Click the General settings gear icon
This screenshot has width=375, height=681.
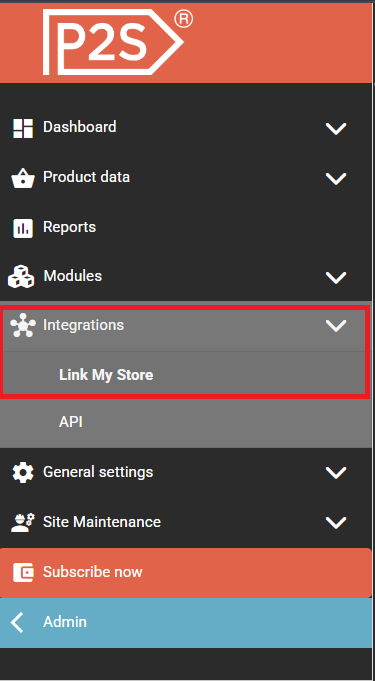click(23, 473)
